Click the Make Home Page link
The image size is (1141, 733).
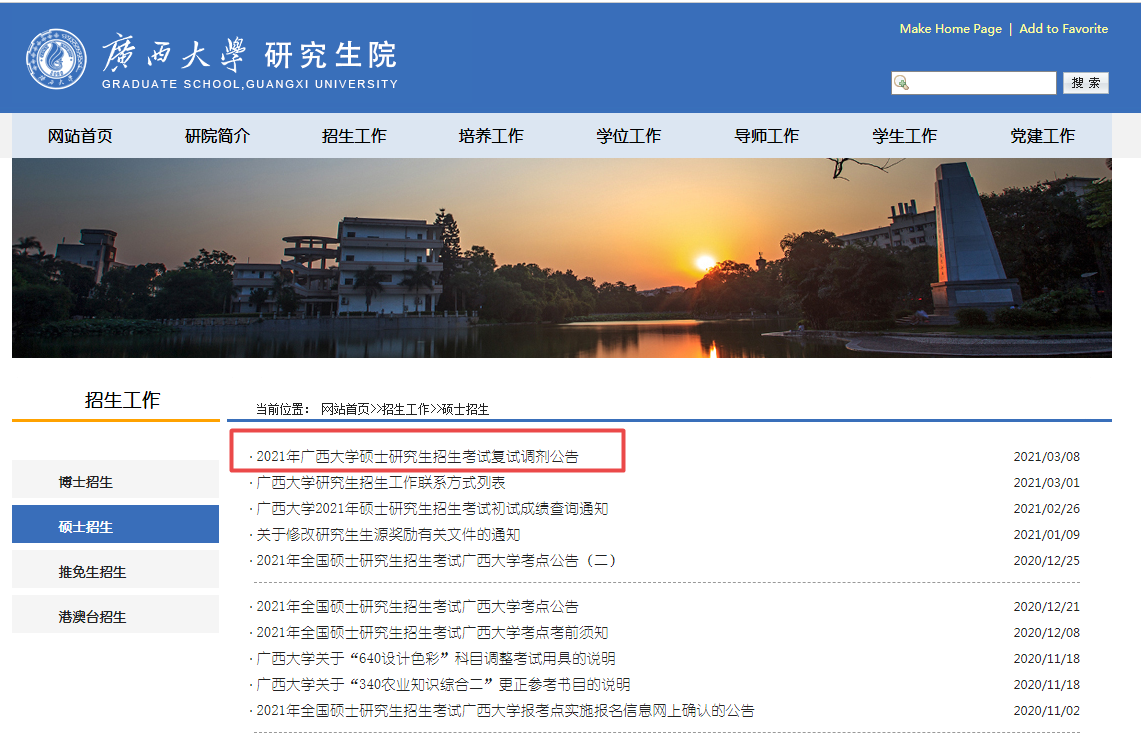(x=950, y=28)
